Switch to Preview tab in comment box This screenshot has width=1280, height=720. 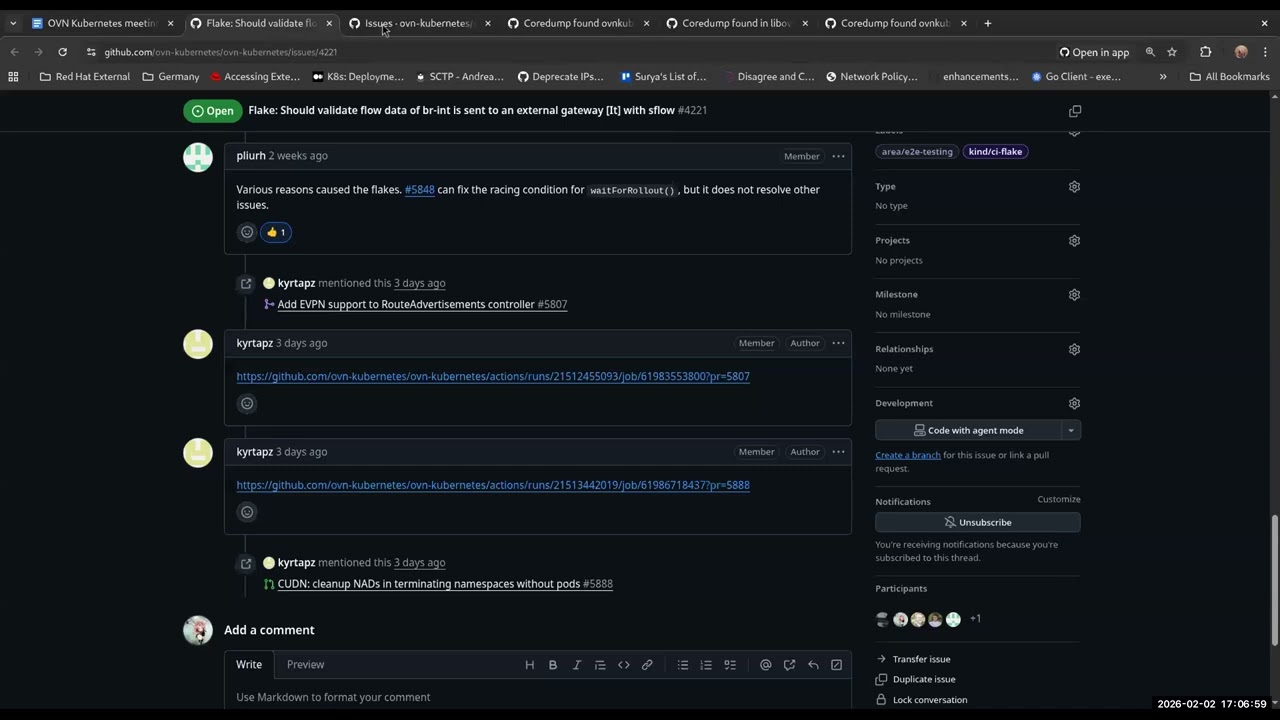pos(305,665)
